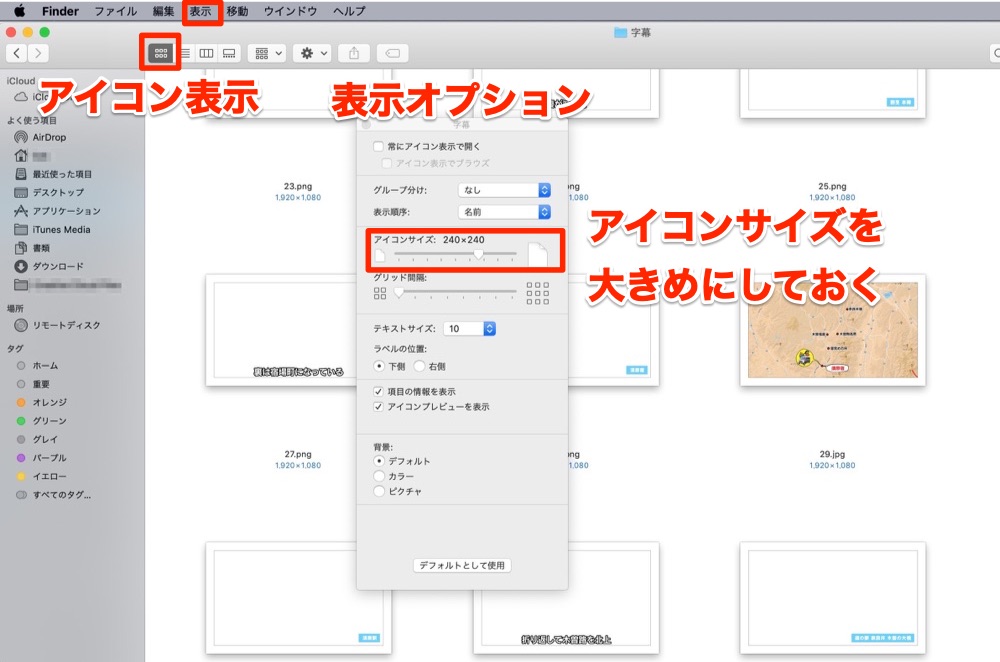Go back to previous folder

click(x=17, y=53)
